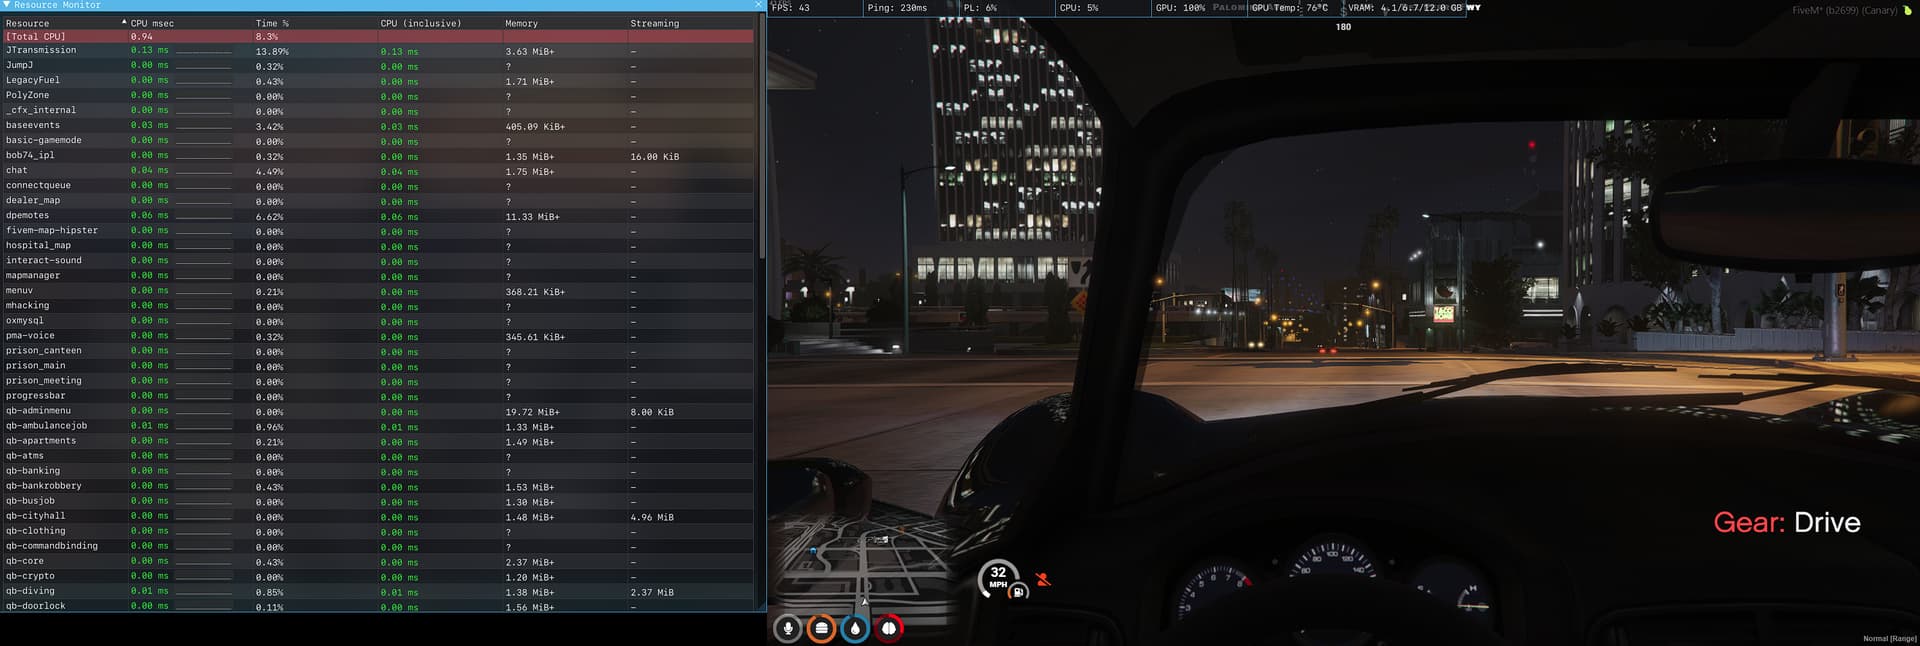Select the mapmanager resource row
1920x646 pixels.
(x=378, y=276)
